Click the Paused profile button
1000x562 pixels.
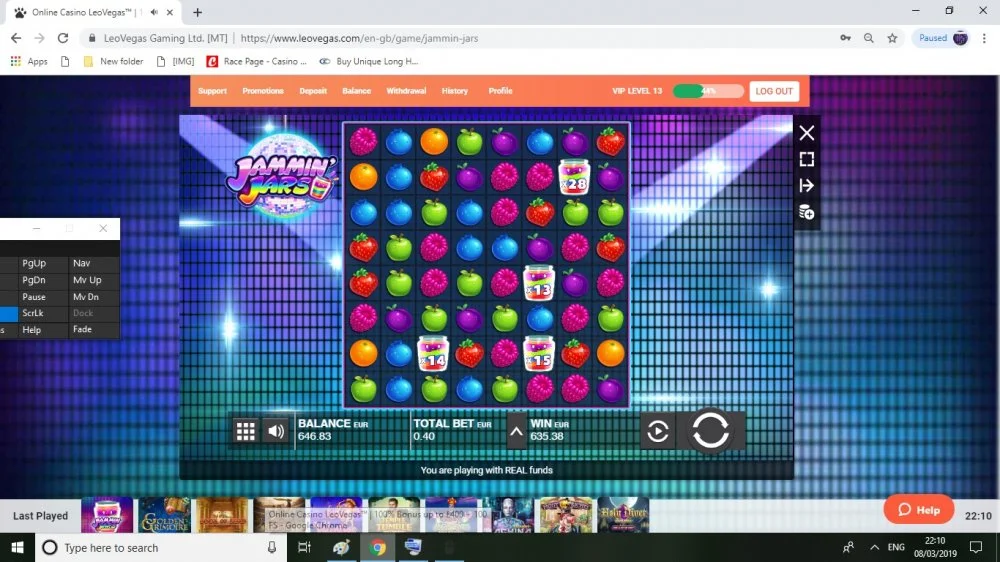coord(943,38)
